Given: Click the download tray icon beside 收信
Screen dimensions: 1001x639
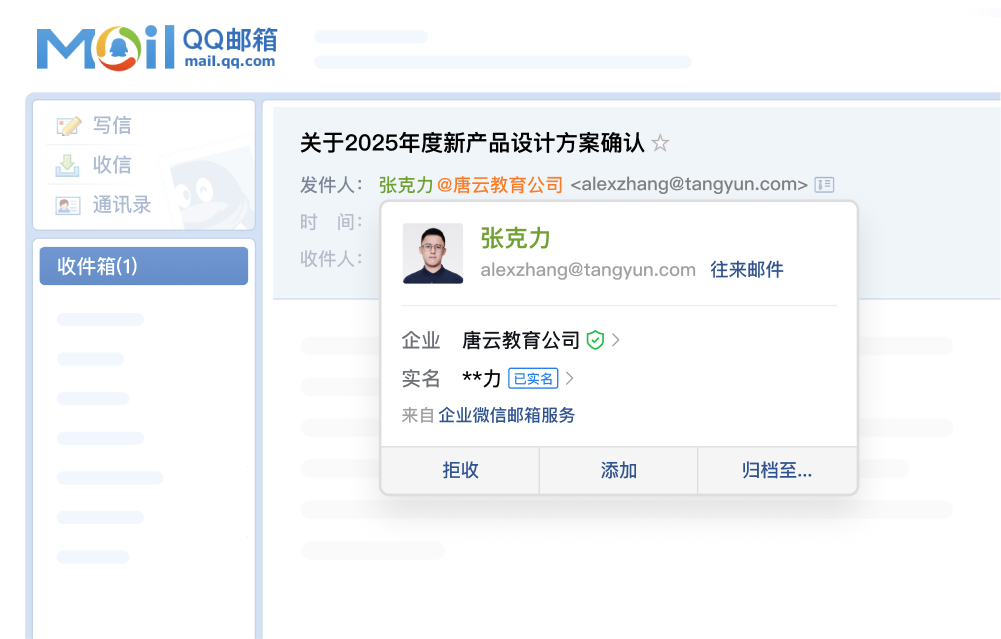Looking at the screenshot, I should 68,165.
